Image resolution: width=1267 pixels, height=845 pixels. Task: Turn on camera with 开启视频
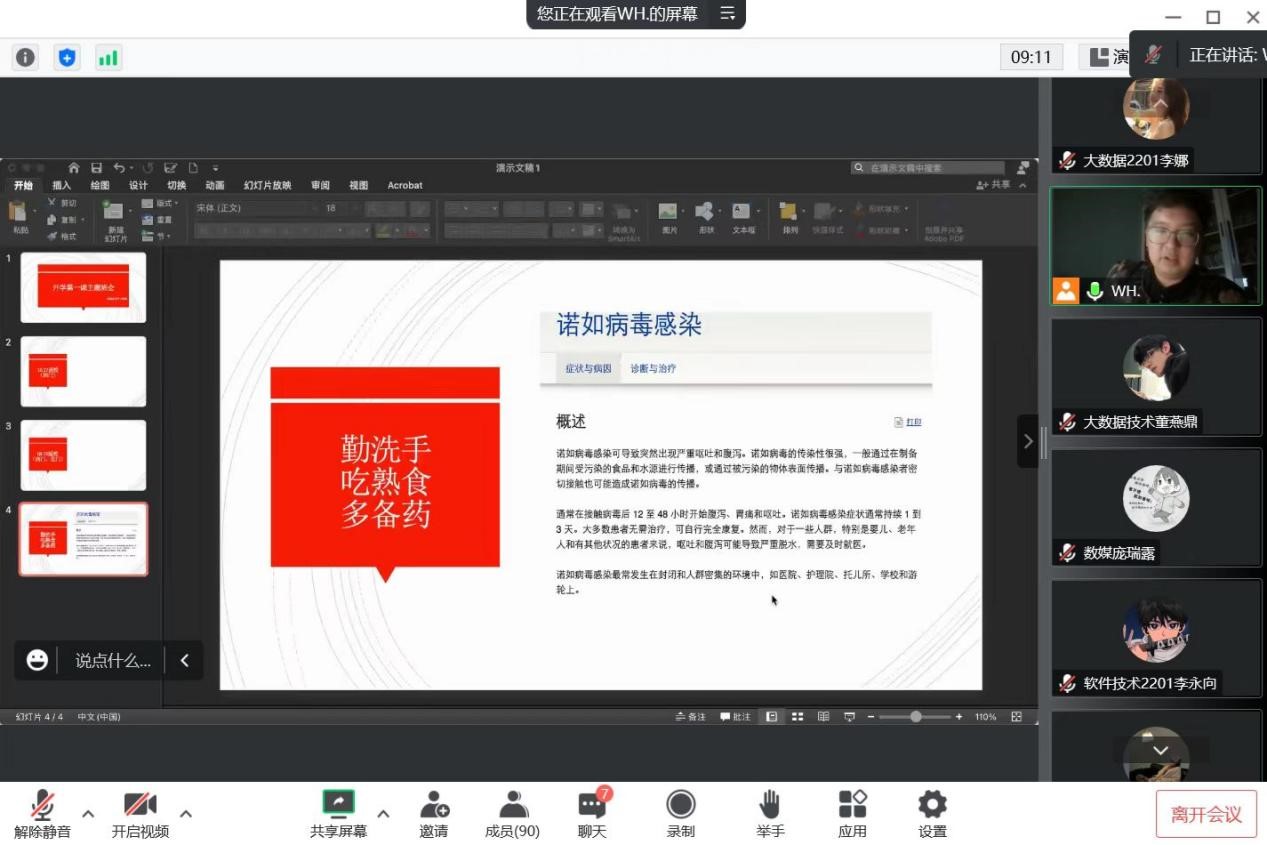pos(140,804)
